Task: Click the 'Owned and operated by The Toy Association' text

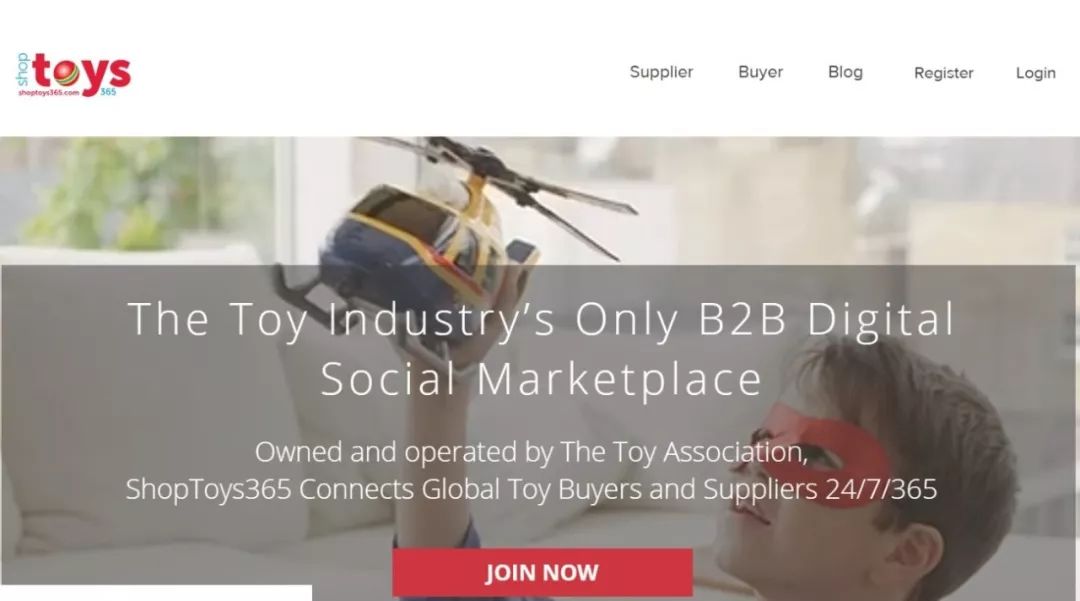Action: [531, 452]
